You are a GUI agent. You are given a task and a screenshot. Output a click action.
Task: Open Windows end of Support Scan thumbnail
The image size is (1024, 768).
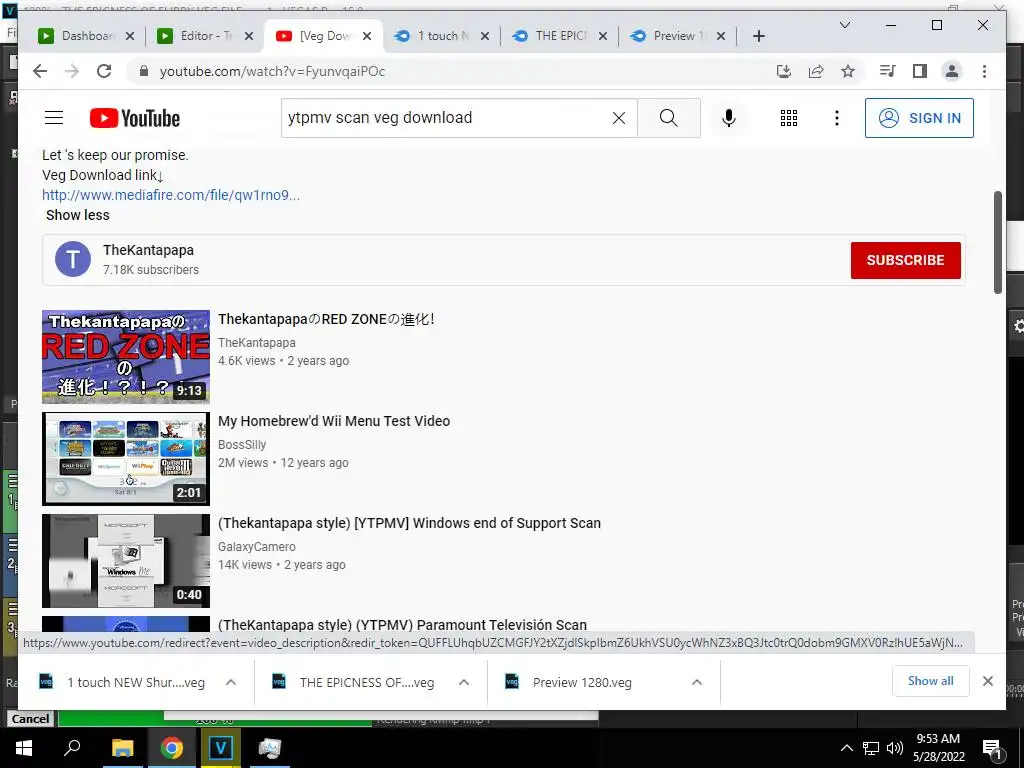126,560
